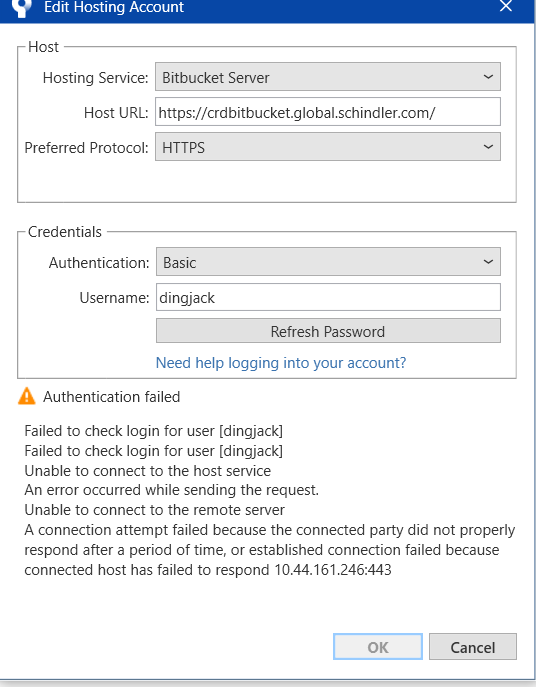Click the IP address 10.44.161.246:443 in error
The width and height of the screenshot is (536, 687).
pos(333,570)
